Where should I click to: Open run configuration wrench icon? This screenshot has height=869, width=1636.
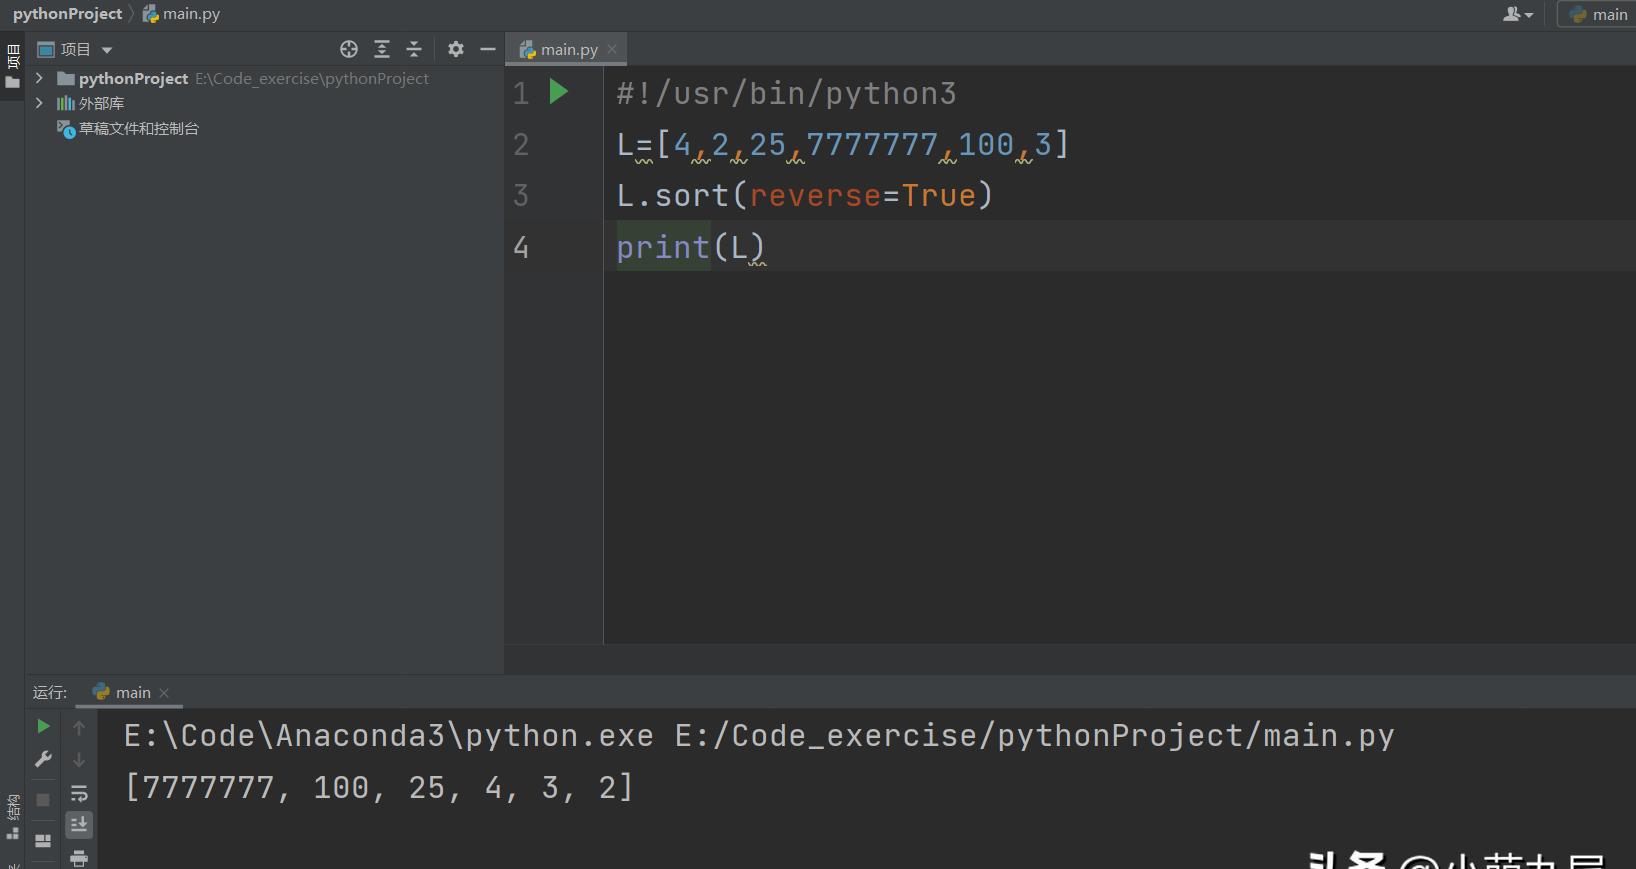pyautogui.click(x=43, y=760)
